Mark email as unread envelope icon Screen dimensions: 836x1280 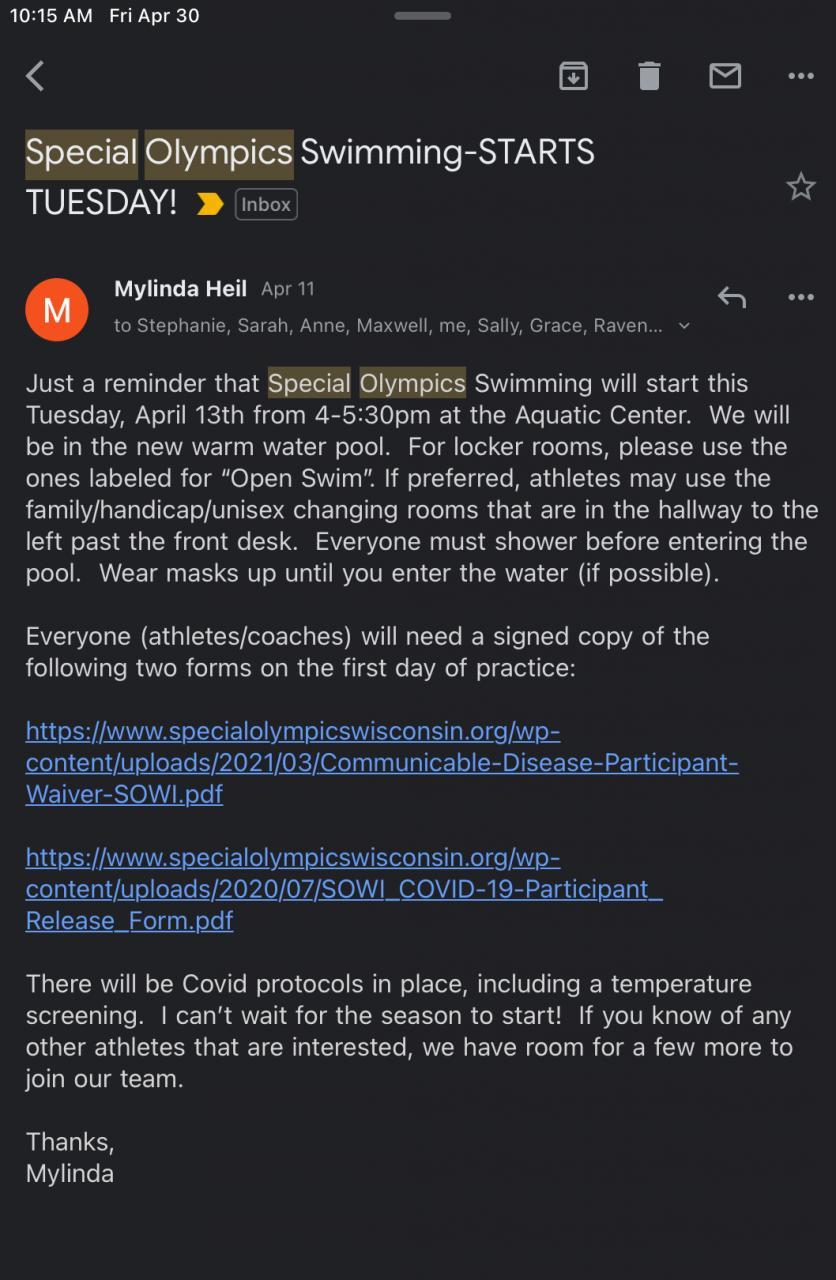click(725, 76)
